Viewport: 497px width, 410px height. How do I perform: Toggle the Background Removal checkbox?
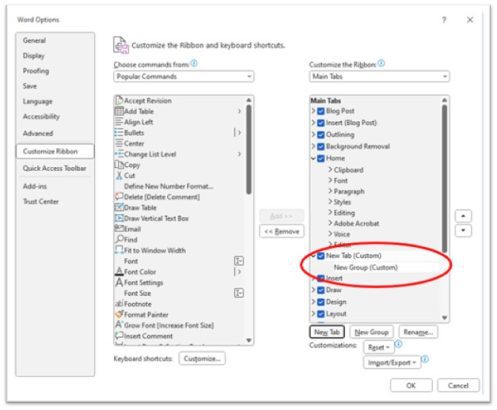[321, 147]
